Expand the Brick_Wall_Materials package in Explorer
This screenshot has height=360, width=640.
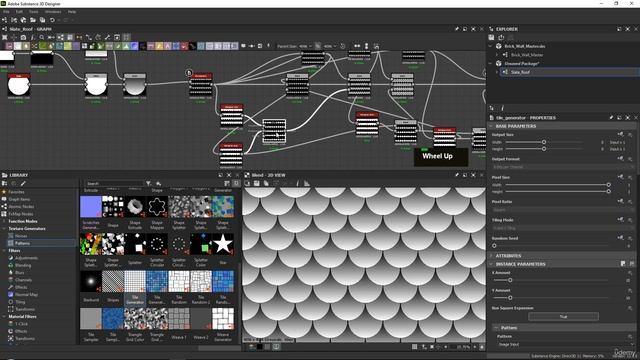(x=491, y=46)
